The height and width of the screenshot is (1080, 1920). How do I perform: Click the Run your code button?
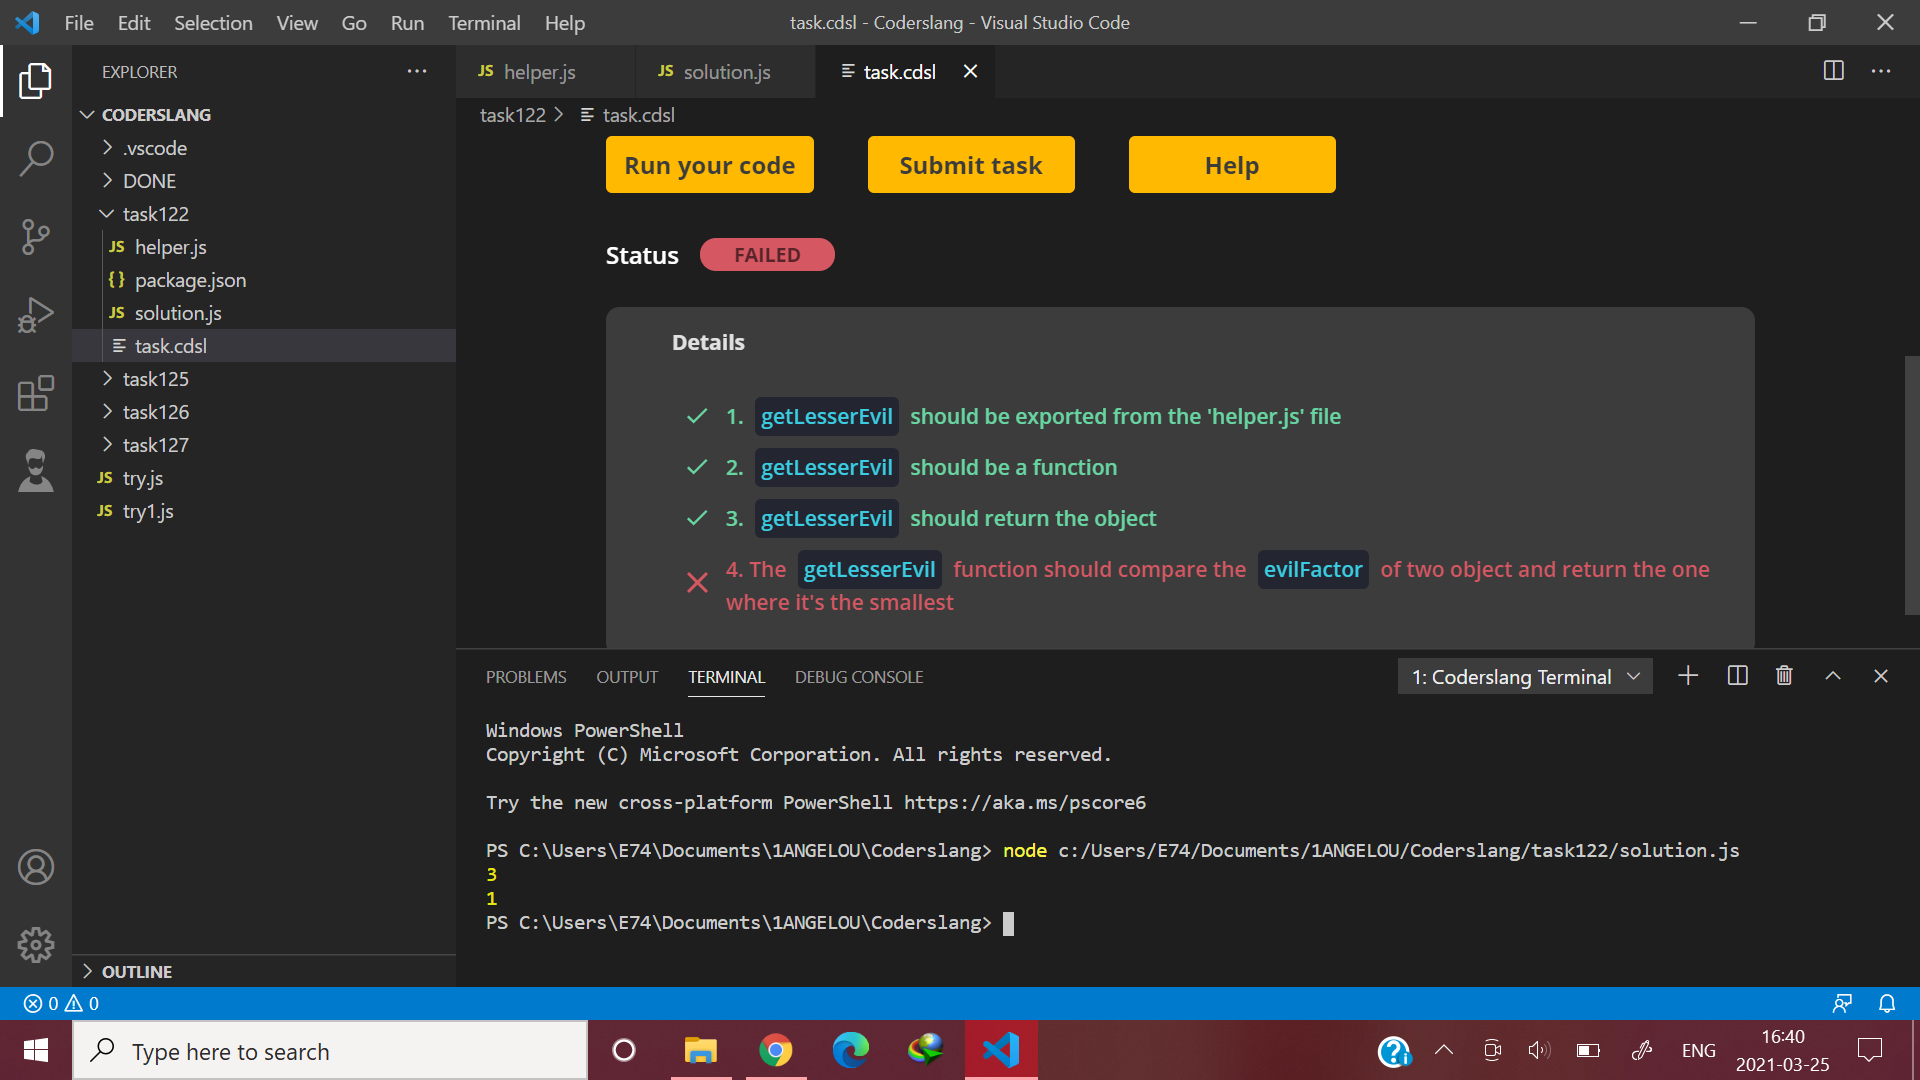click(710, 165)
